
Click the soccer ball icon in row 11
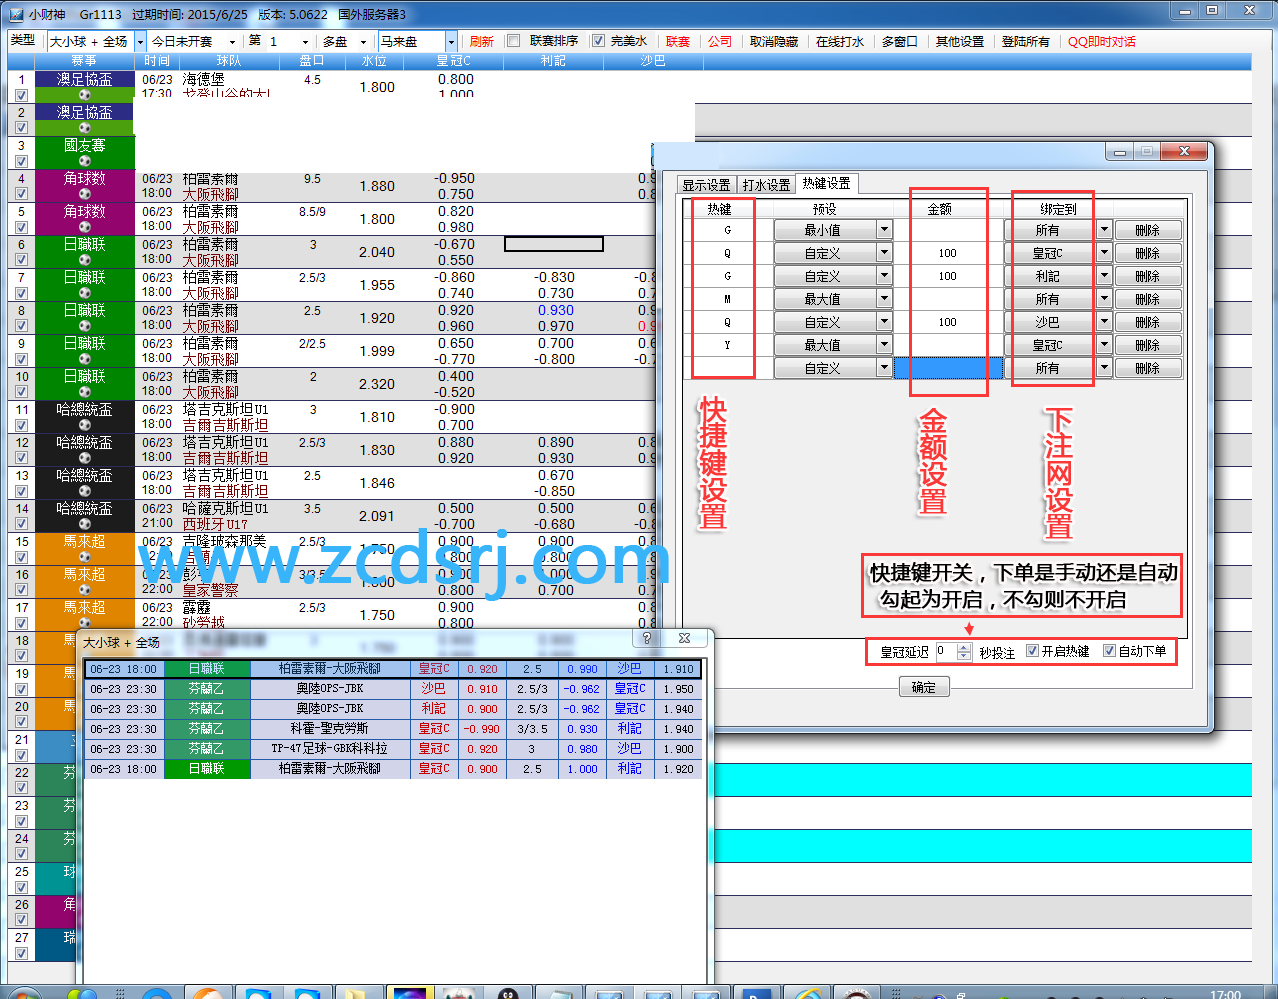[x=85, y=425]
